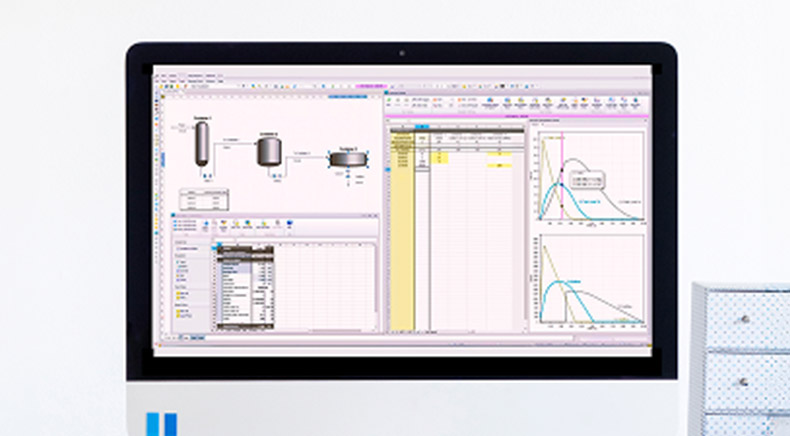Screen dimensions: 790x436
Task: Click the blue outlet port under the tall vessel
Action: pos(205,175)
